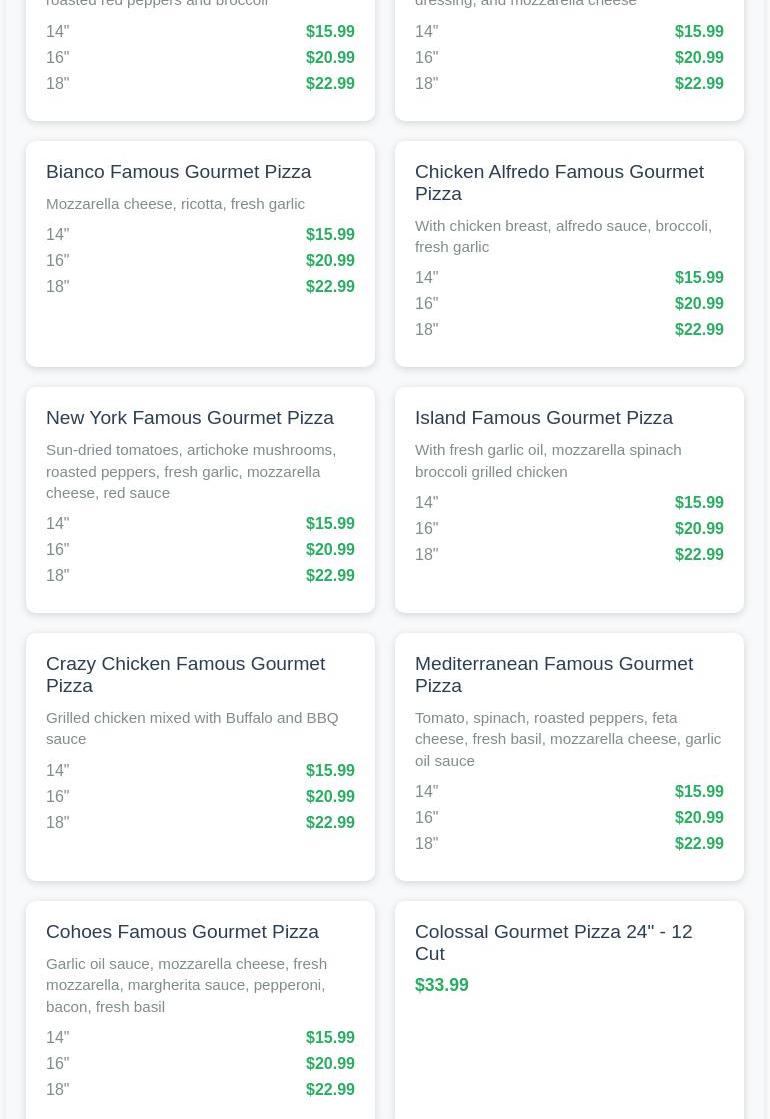
Task: Open the Cohoes Famous Gourmet Pizza item
Action: pyautogui.click(x=182, y=932)
